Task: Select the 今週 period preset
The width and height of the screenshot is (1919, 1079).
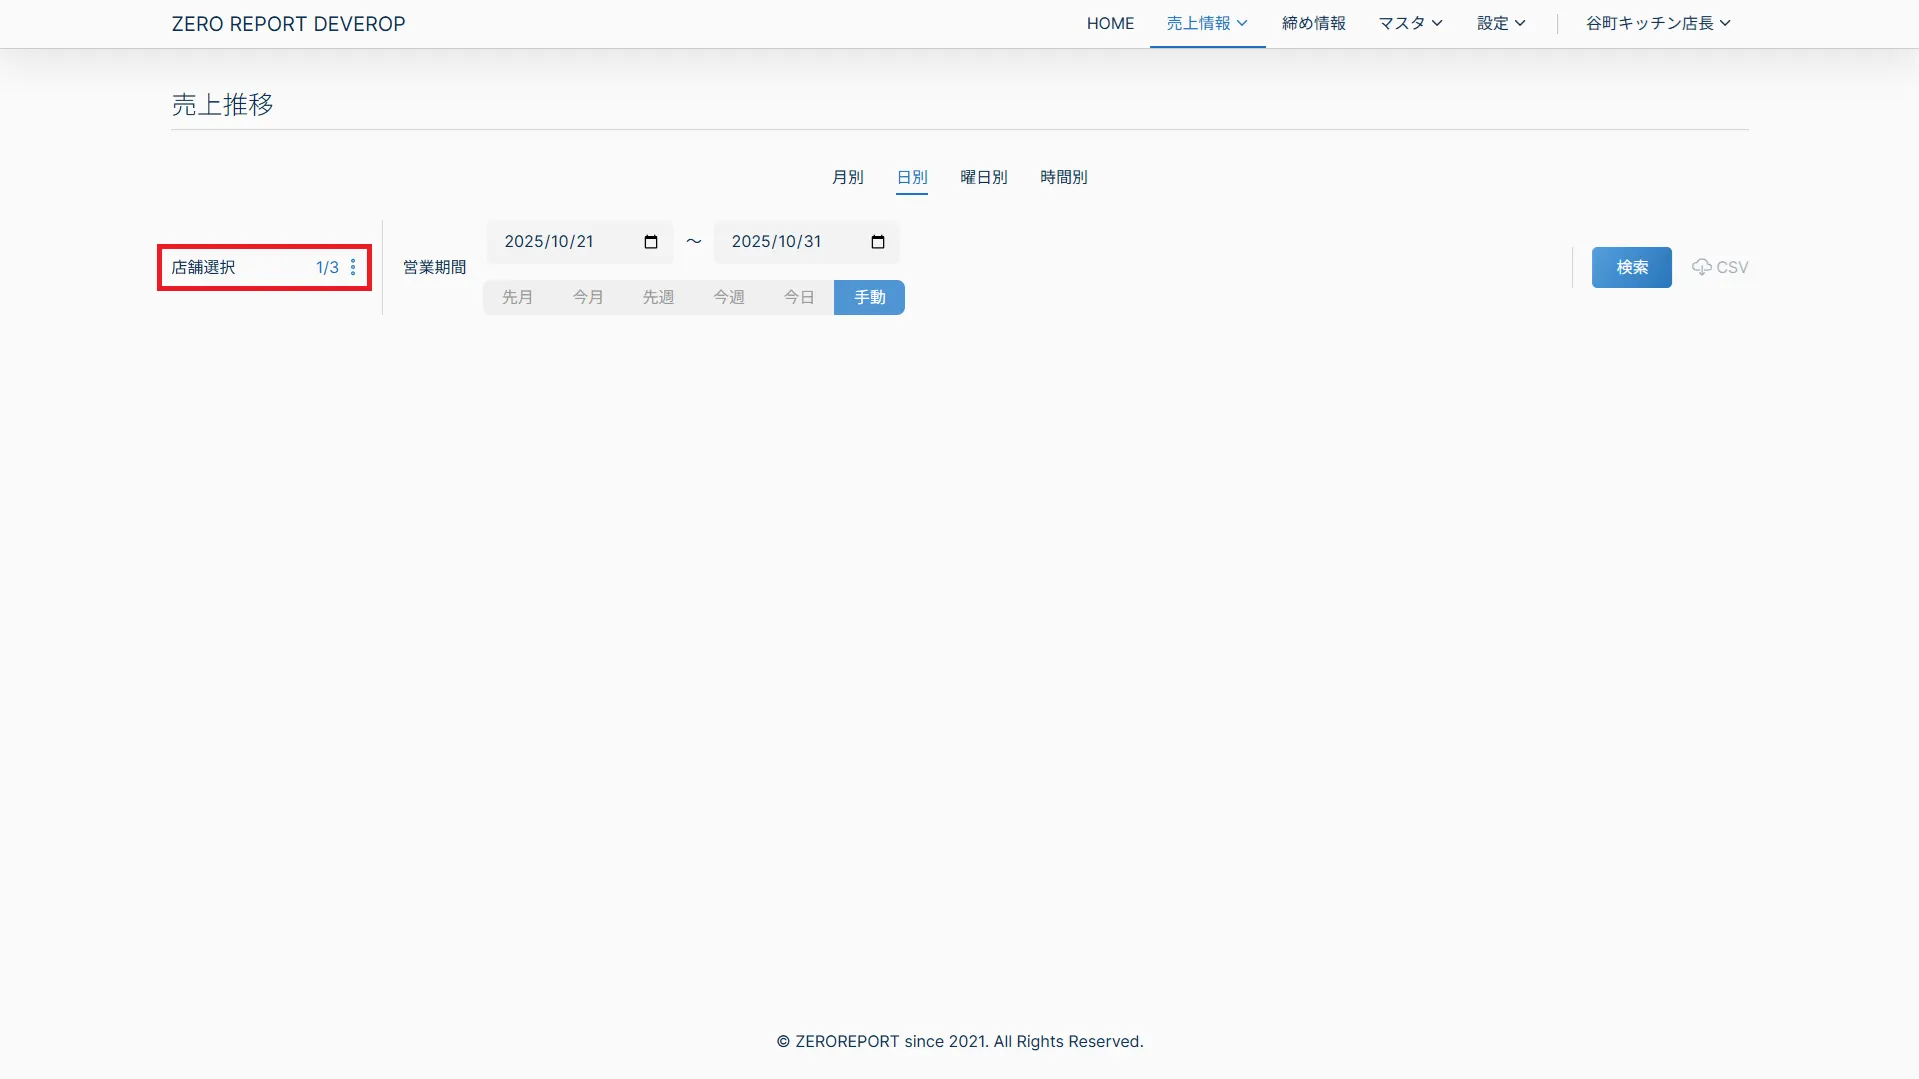Action: coord(729,297)
